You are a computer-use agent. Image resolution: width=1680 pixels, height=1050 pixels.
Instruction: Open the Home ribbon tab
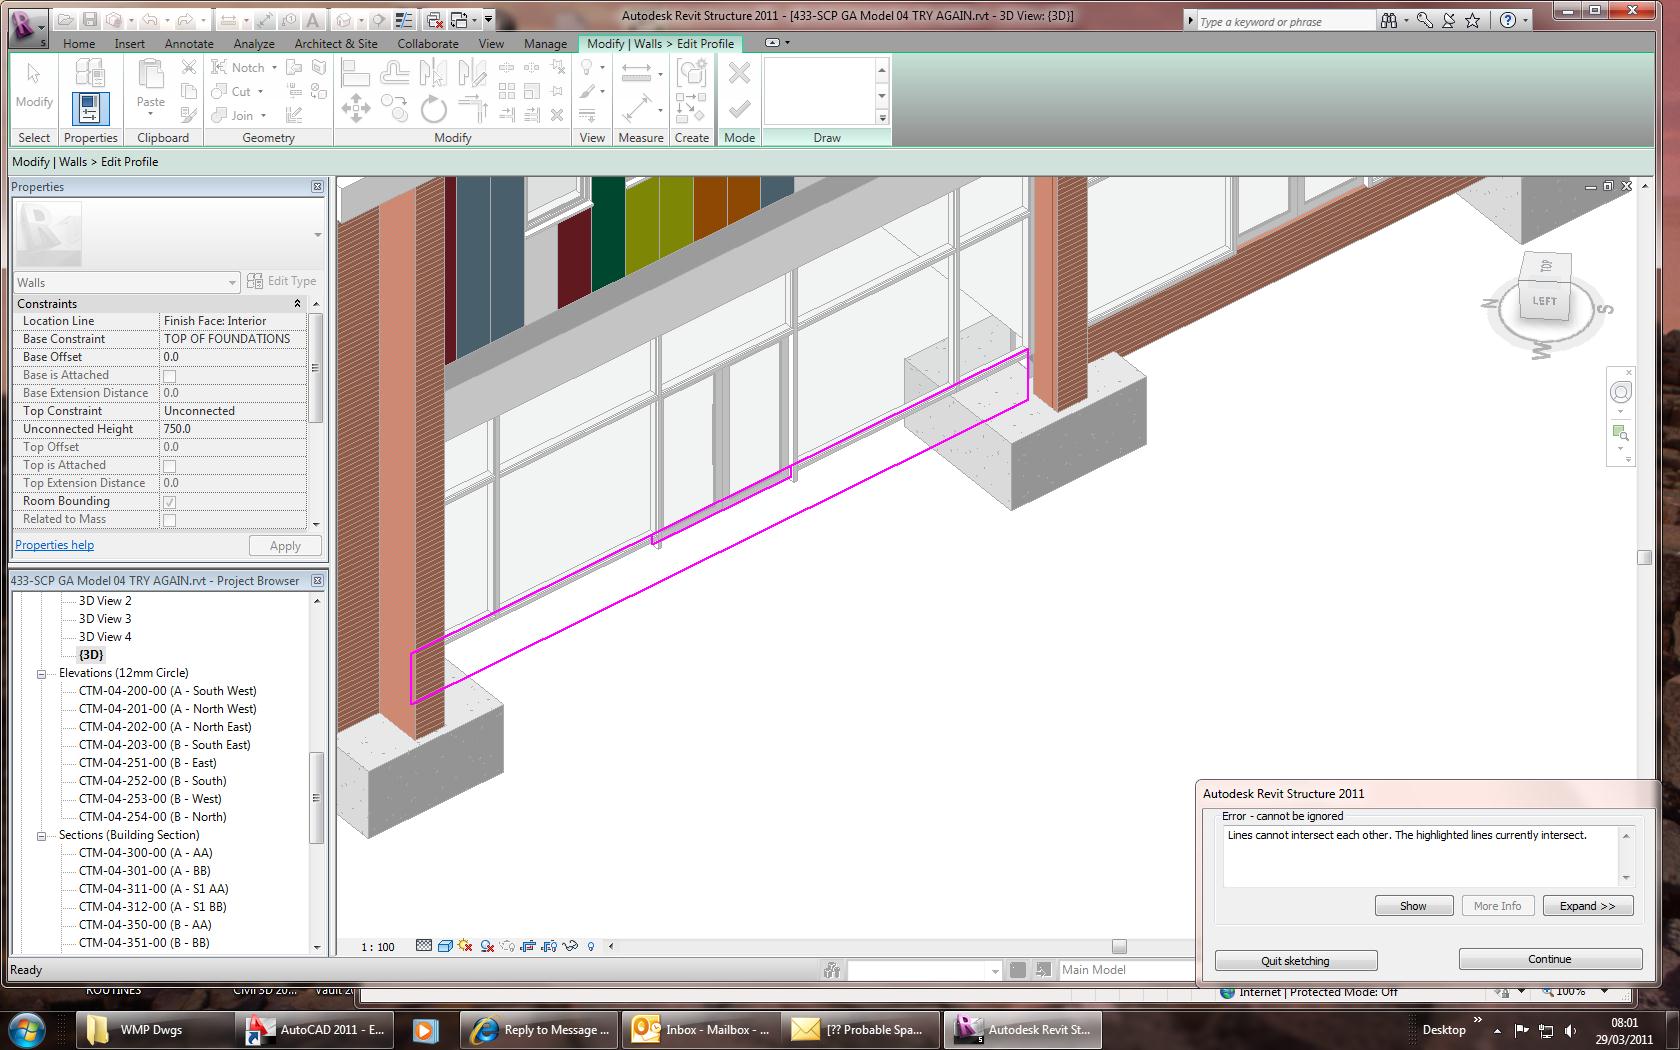tap(79, 44)
